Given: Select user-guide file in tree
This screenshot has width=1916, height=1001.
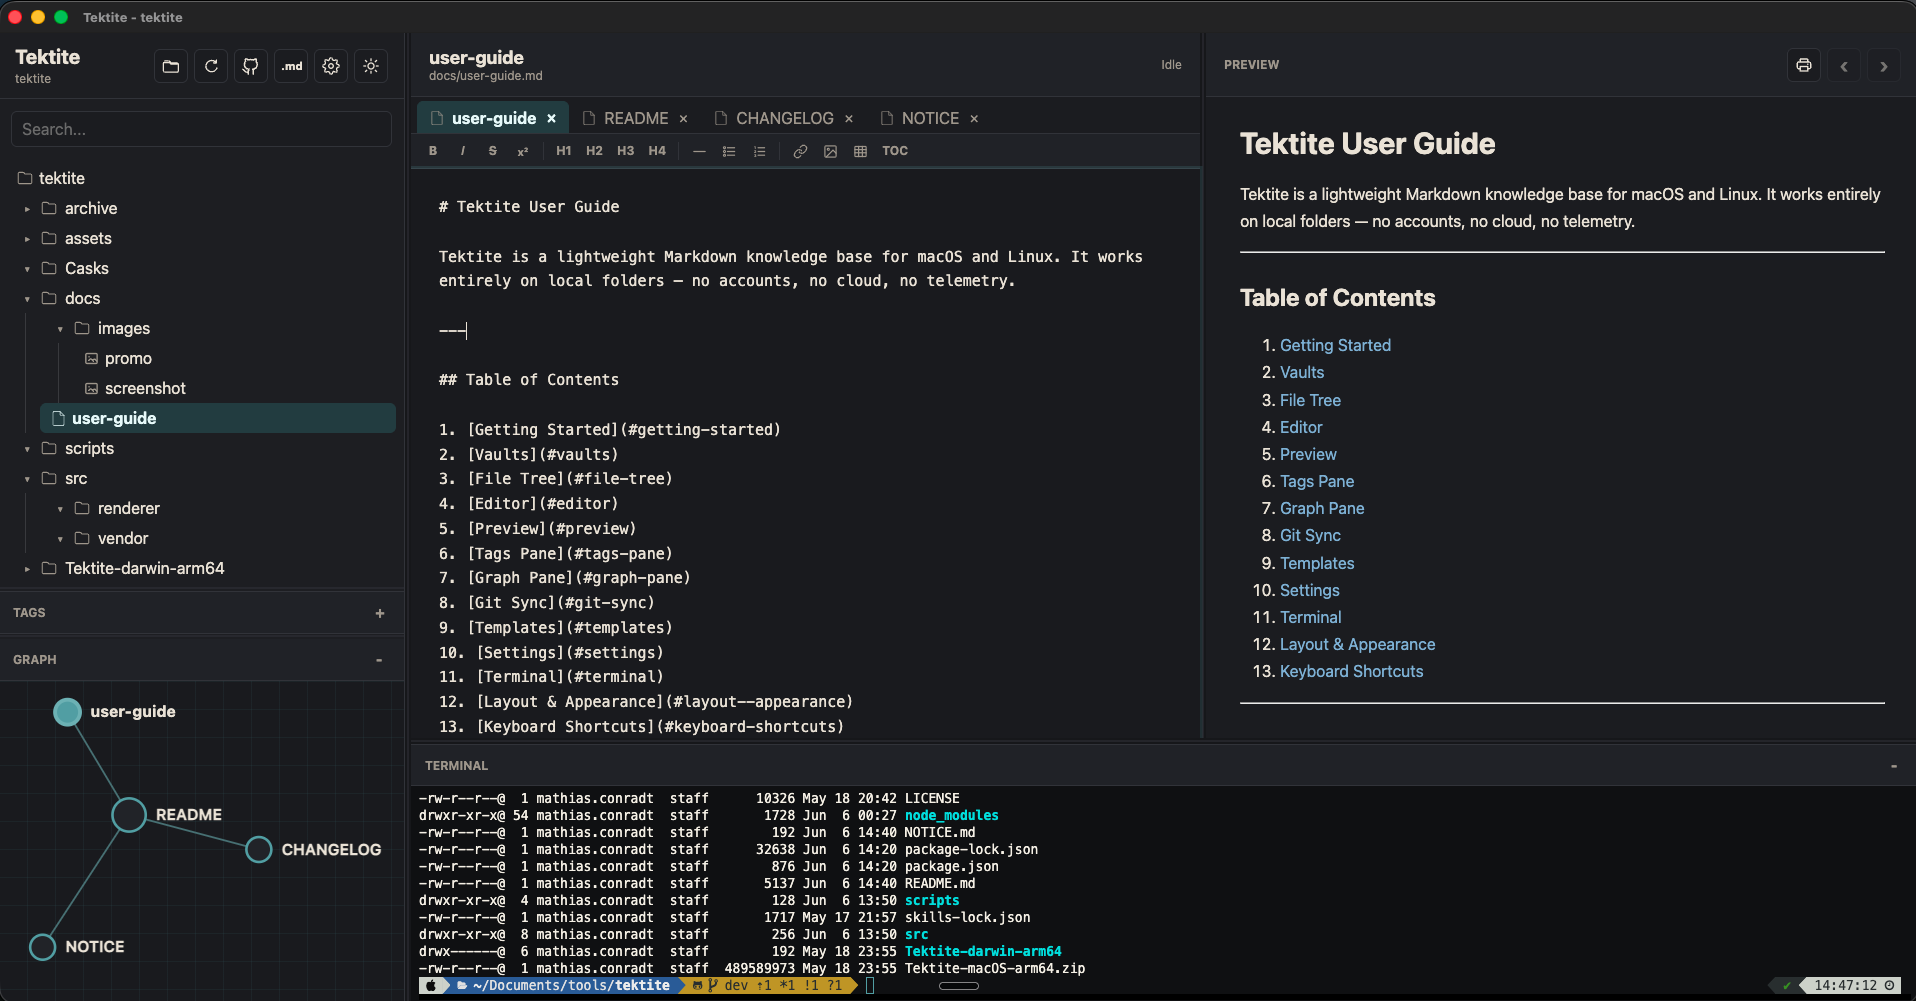Looking at the screenshot, I should pos(218,418).
